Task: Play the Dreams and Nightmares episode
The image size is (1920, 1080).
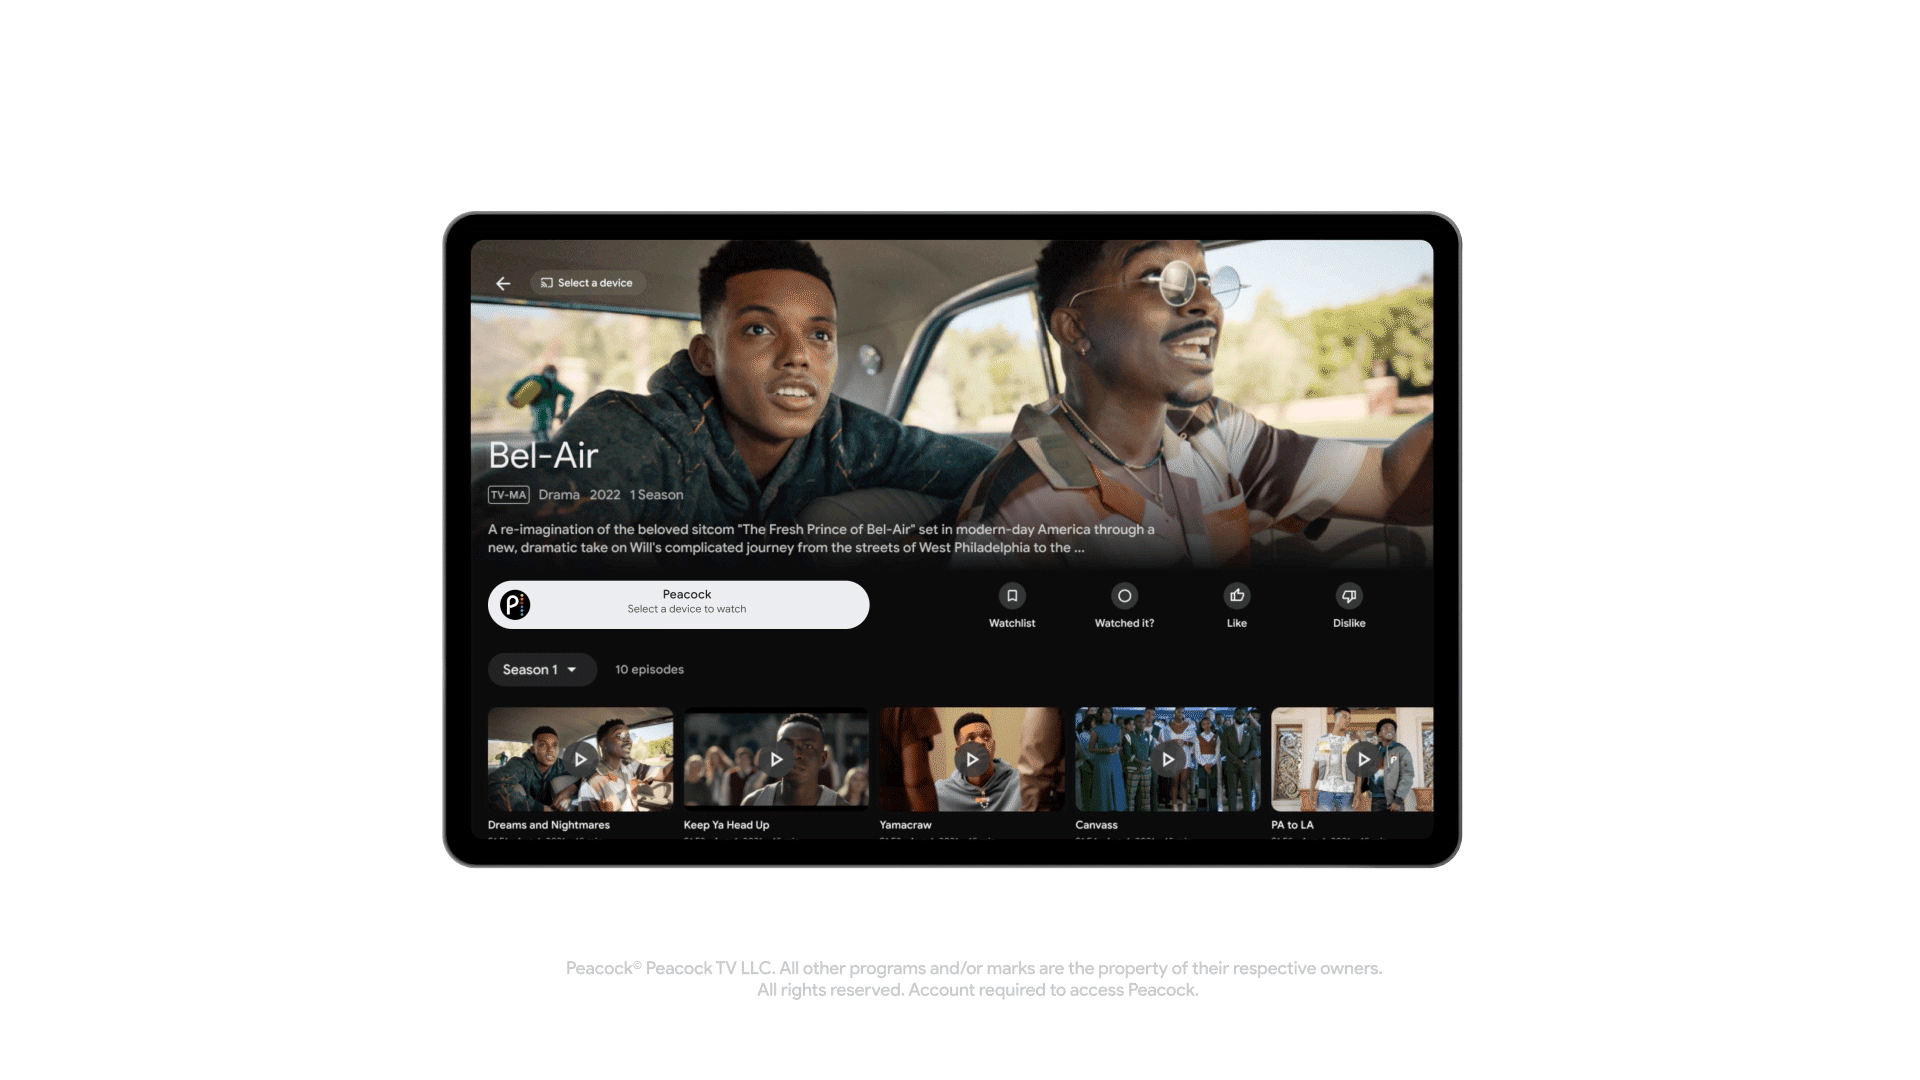Action: (x=580, y=760)
